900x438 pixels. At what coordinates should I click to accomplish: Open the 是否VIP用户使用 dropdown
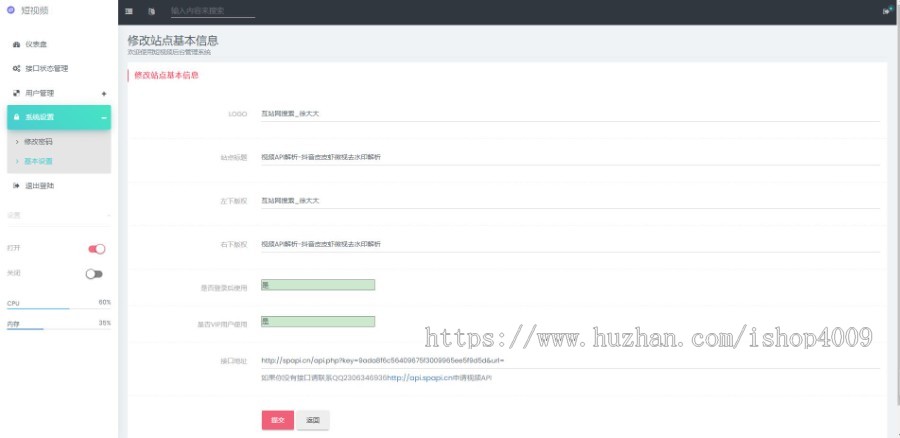[x=318, y=321]
